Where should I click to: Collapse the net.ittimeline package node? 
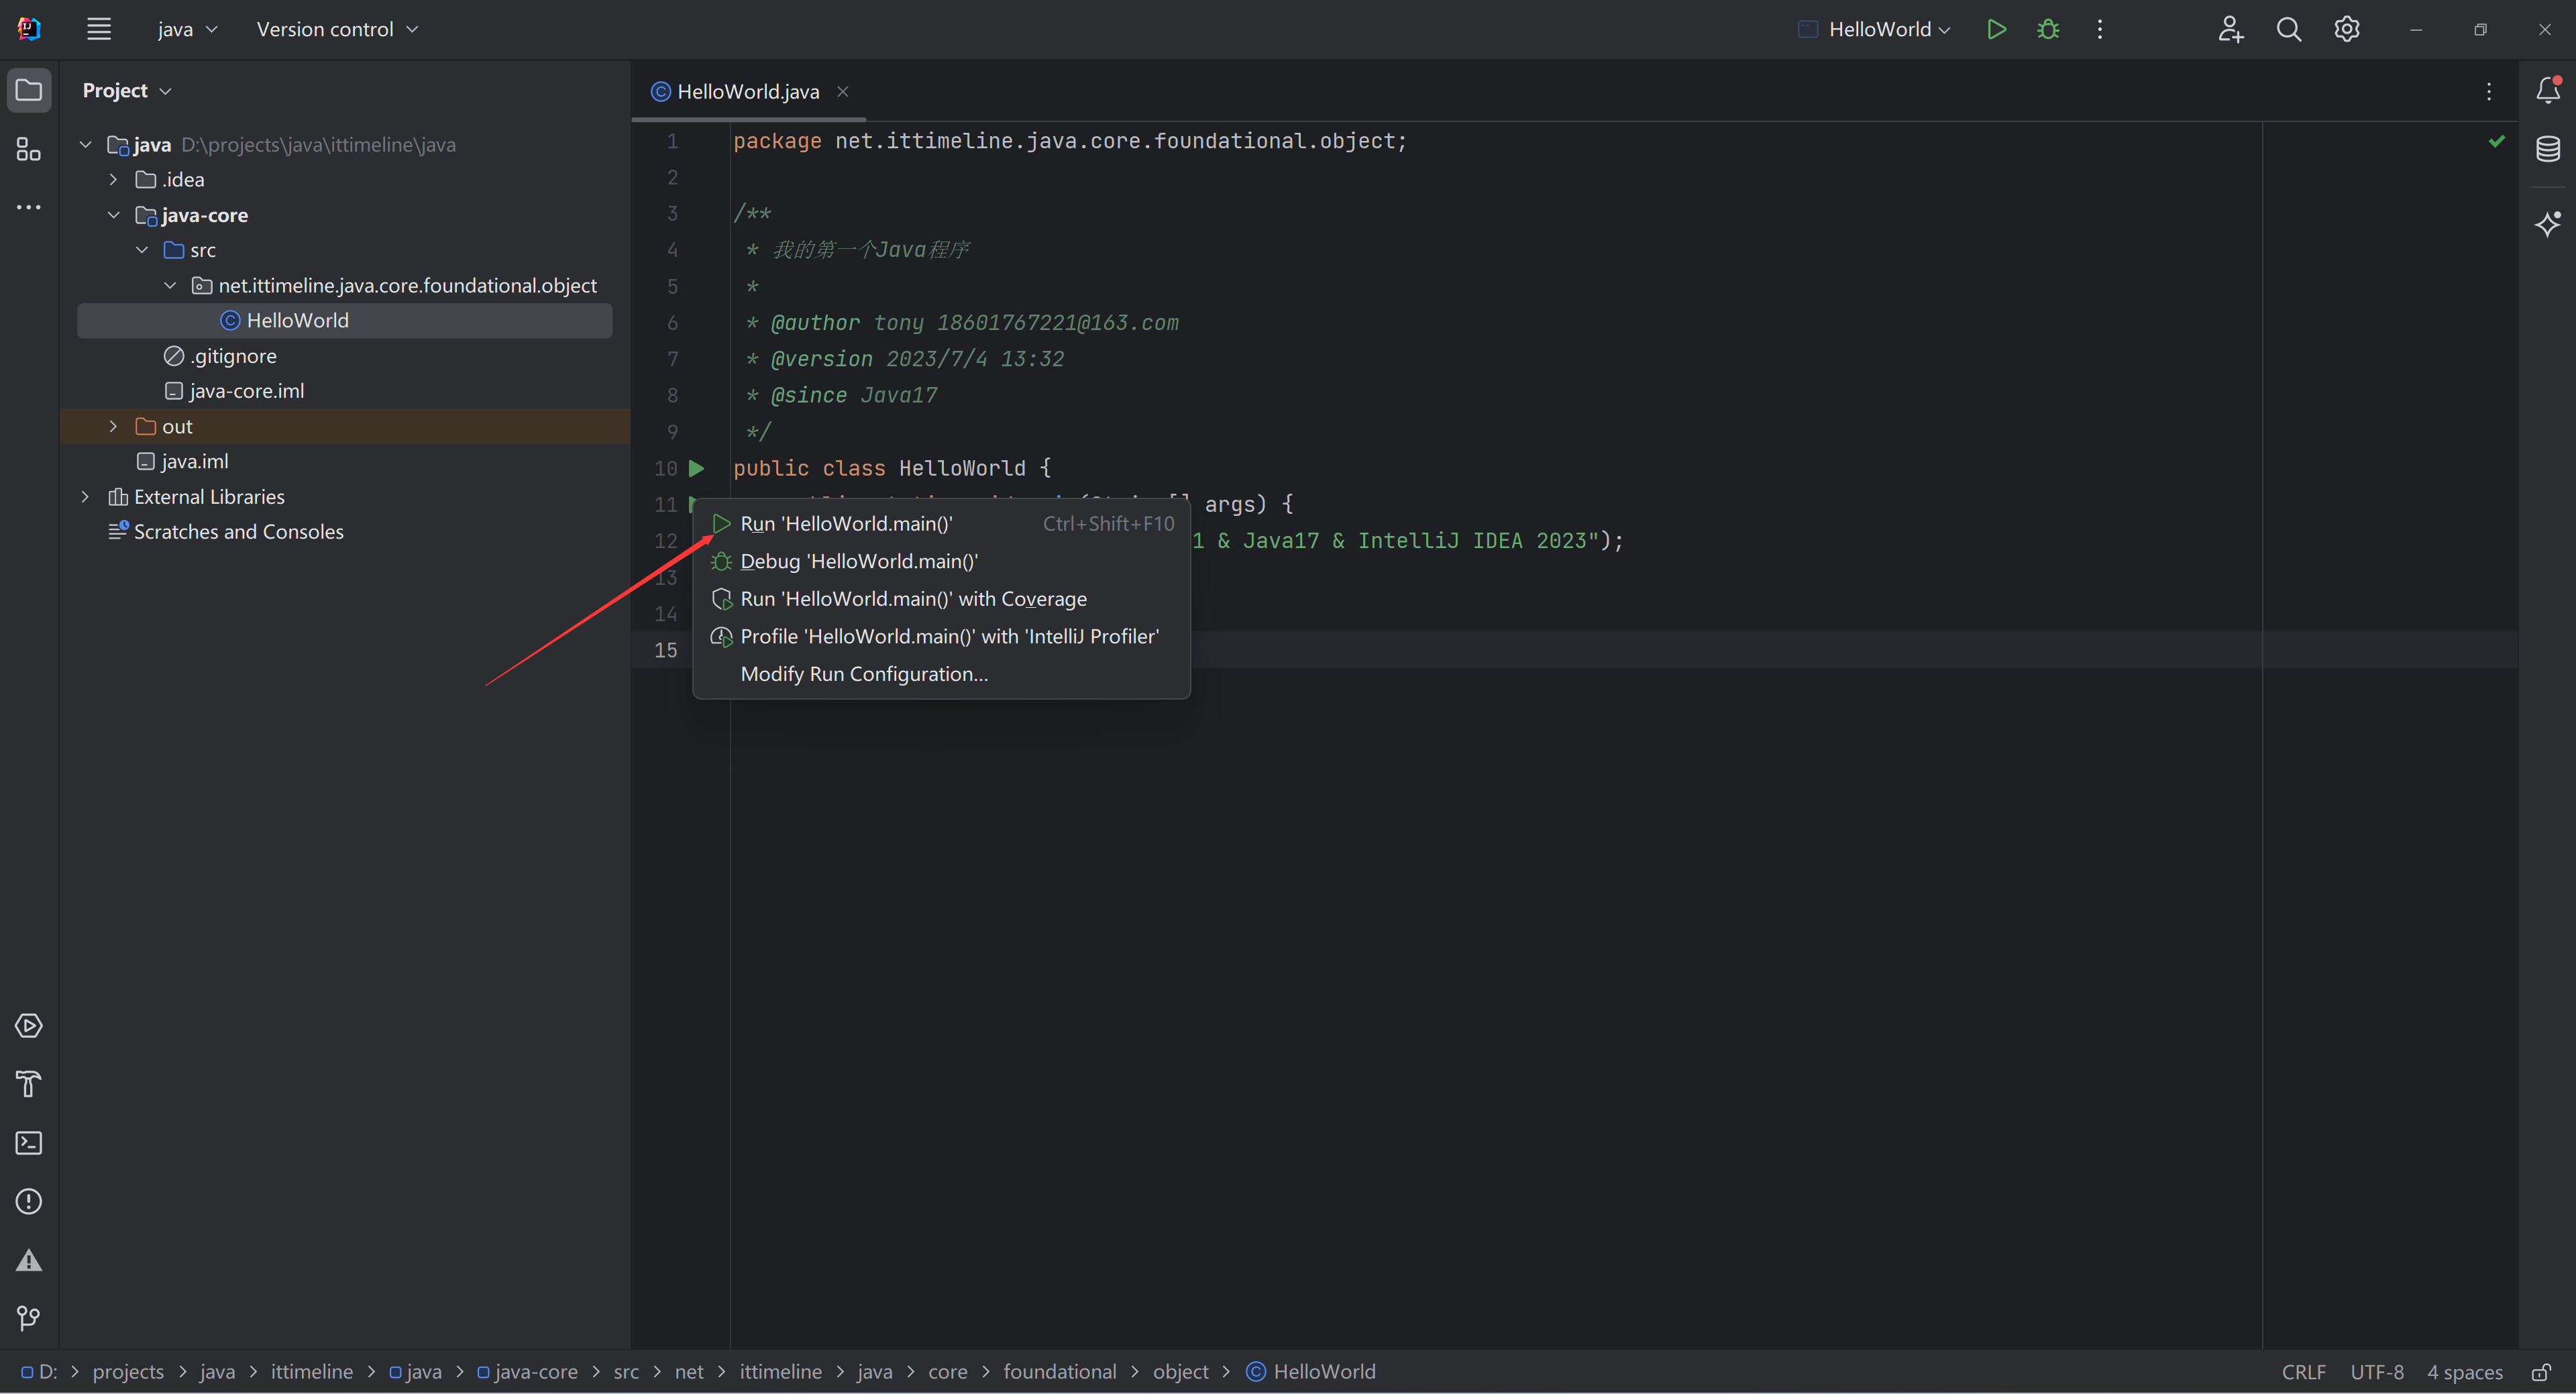pyautogui.click(x=170, y=285)
